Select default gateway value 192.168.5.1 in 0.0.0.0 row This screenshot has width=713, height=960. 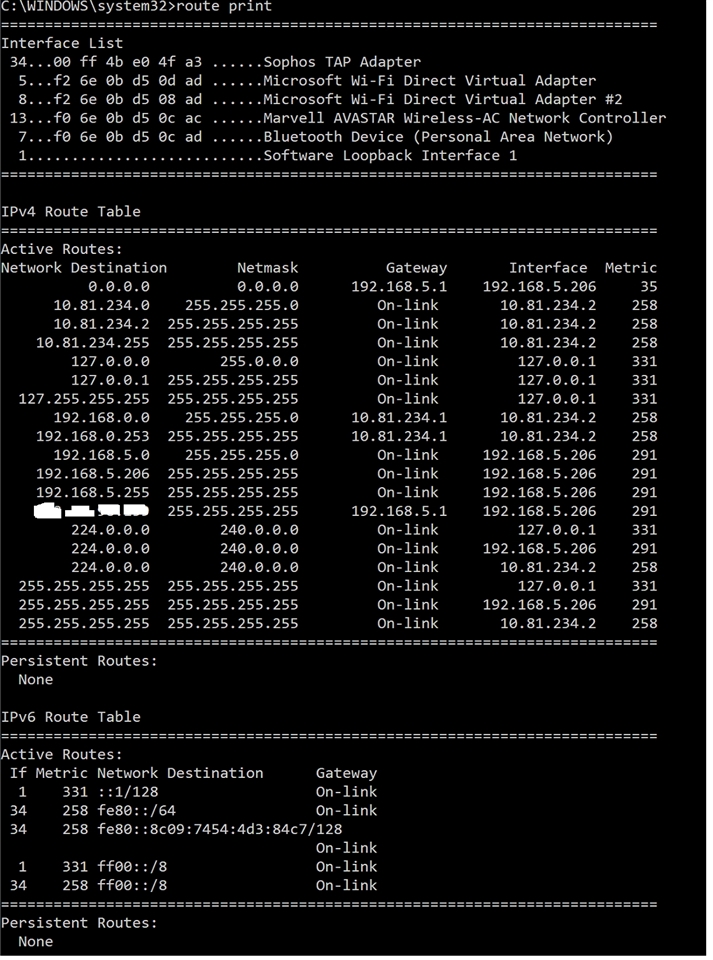pyautogui.click(x=399, y=287)
